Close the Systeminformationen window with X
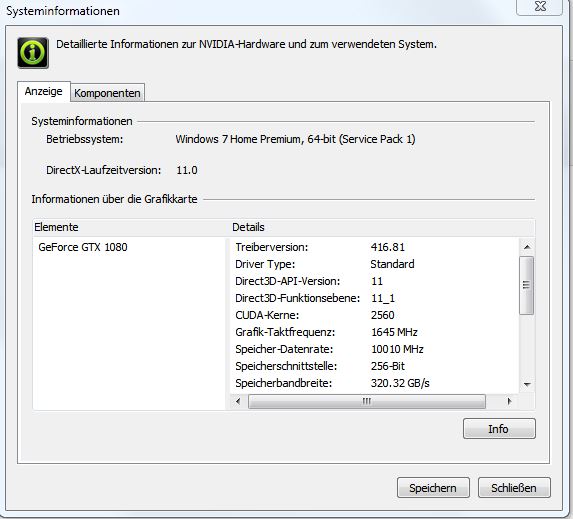 (x=540, y=7)
